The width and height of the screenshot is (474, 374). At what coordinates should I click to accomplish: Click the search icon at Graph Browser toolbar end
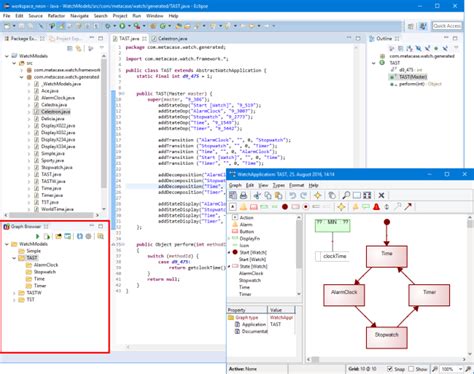[100, 236]
